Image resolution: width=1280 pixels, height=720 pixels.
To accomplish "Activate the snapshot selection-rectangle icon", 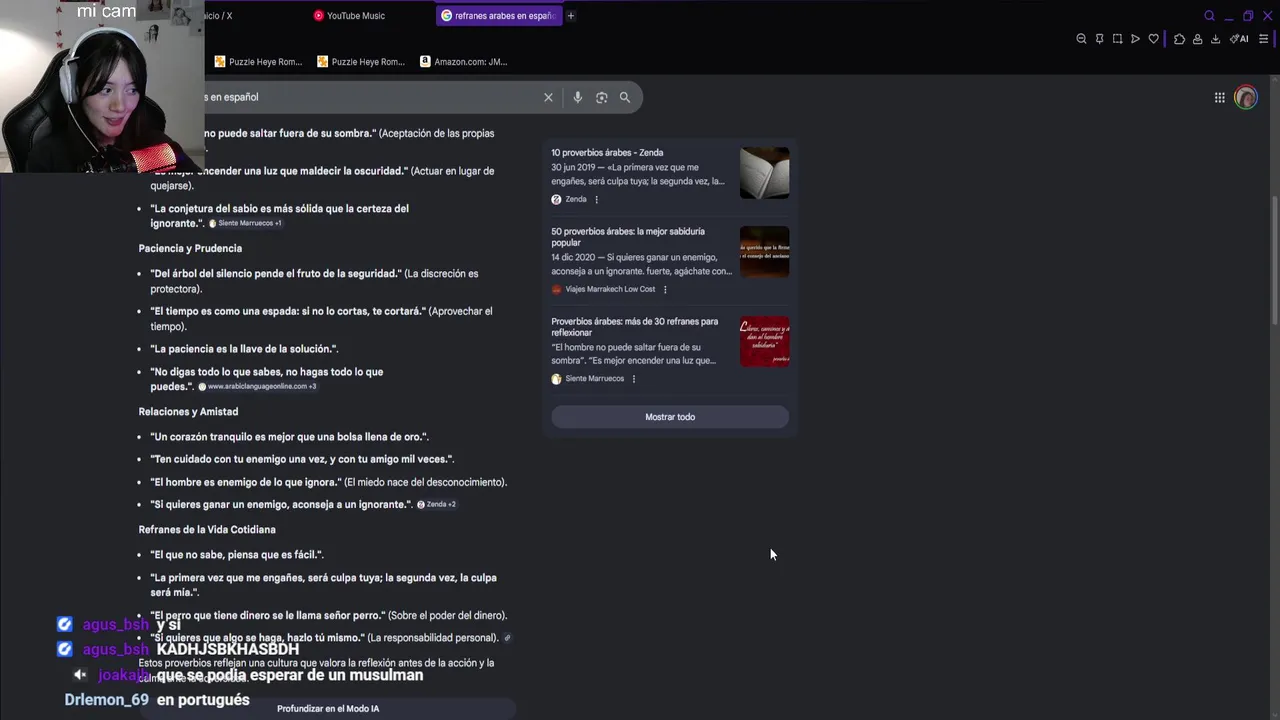I will 1117,39.
